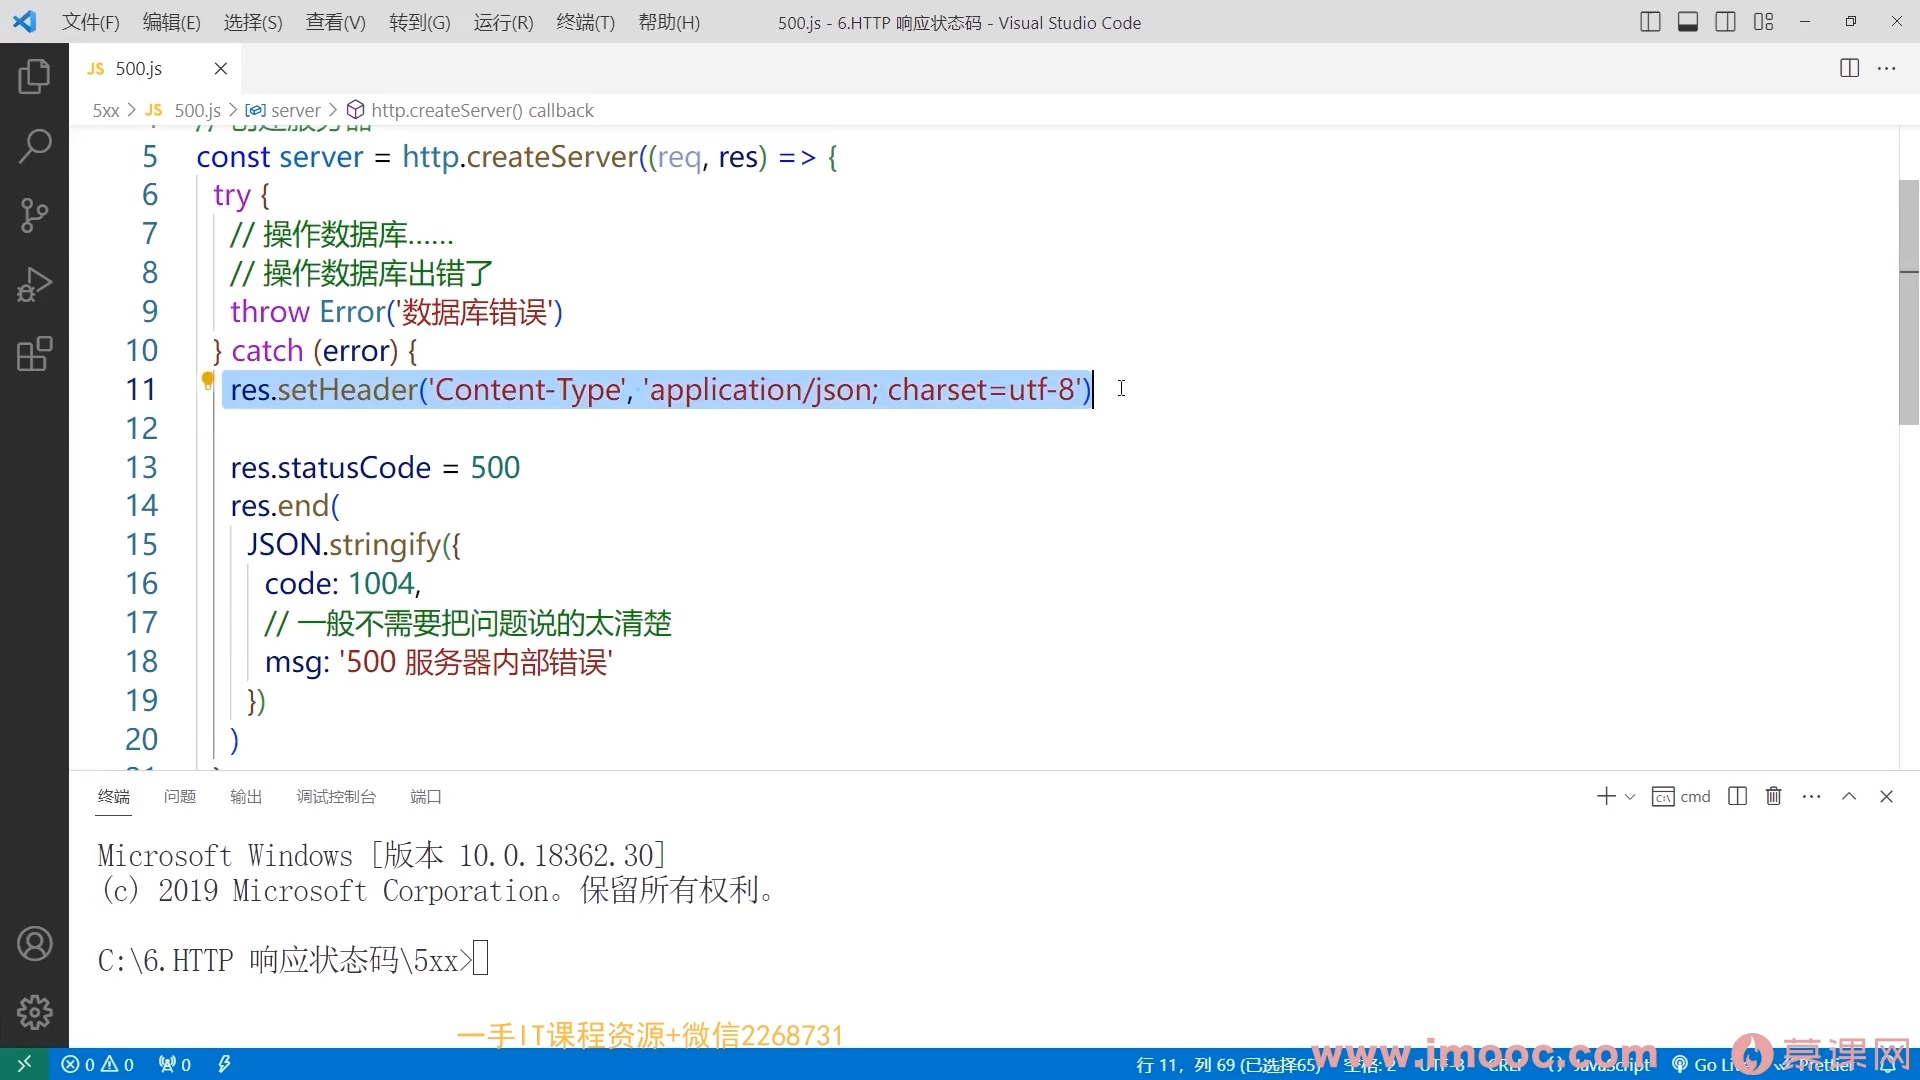Click the msg: '500 服务器内部错误' line
This screenshot has width=1920, height=1080.
[x=439, y=662]
